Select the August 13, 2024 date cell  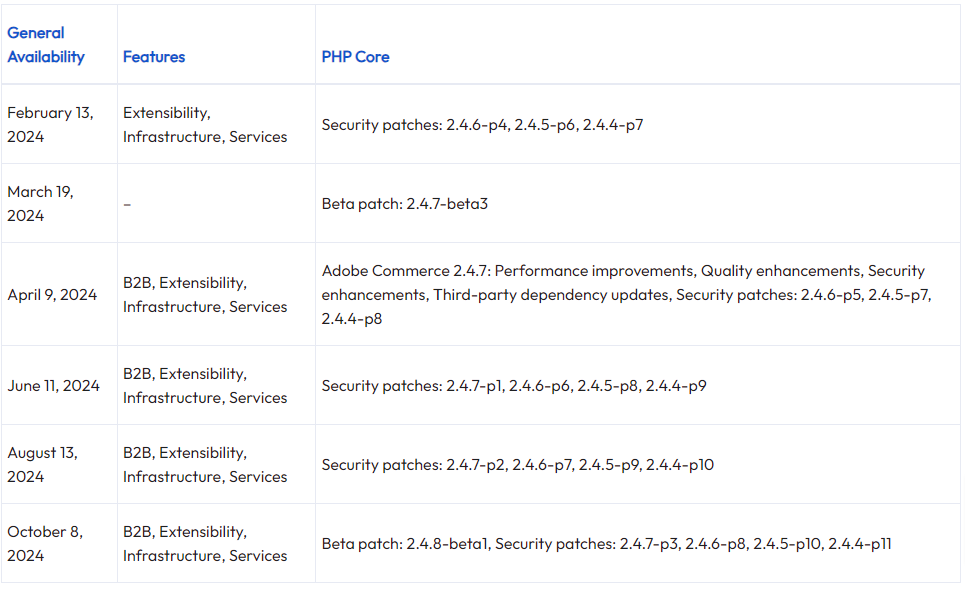point(42,464)
